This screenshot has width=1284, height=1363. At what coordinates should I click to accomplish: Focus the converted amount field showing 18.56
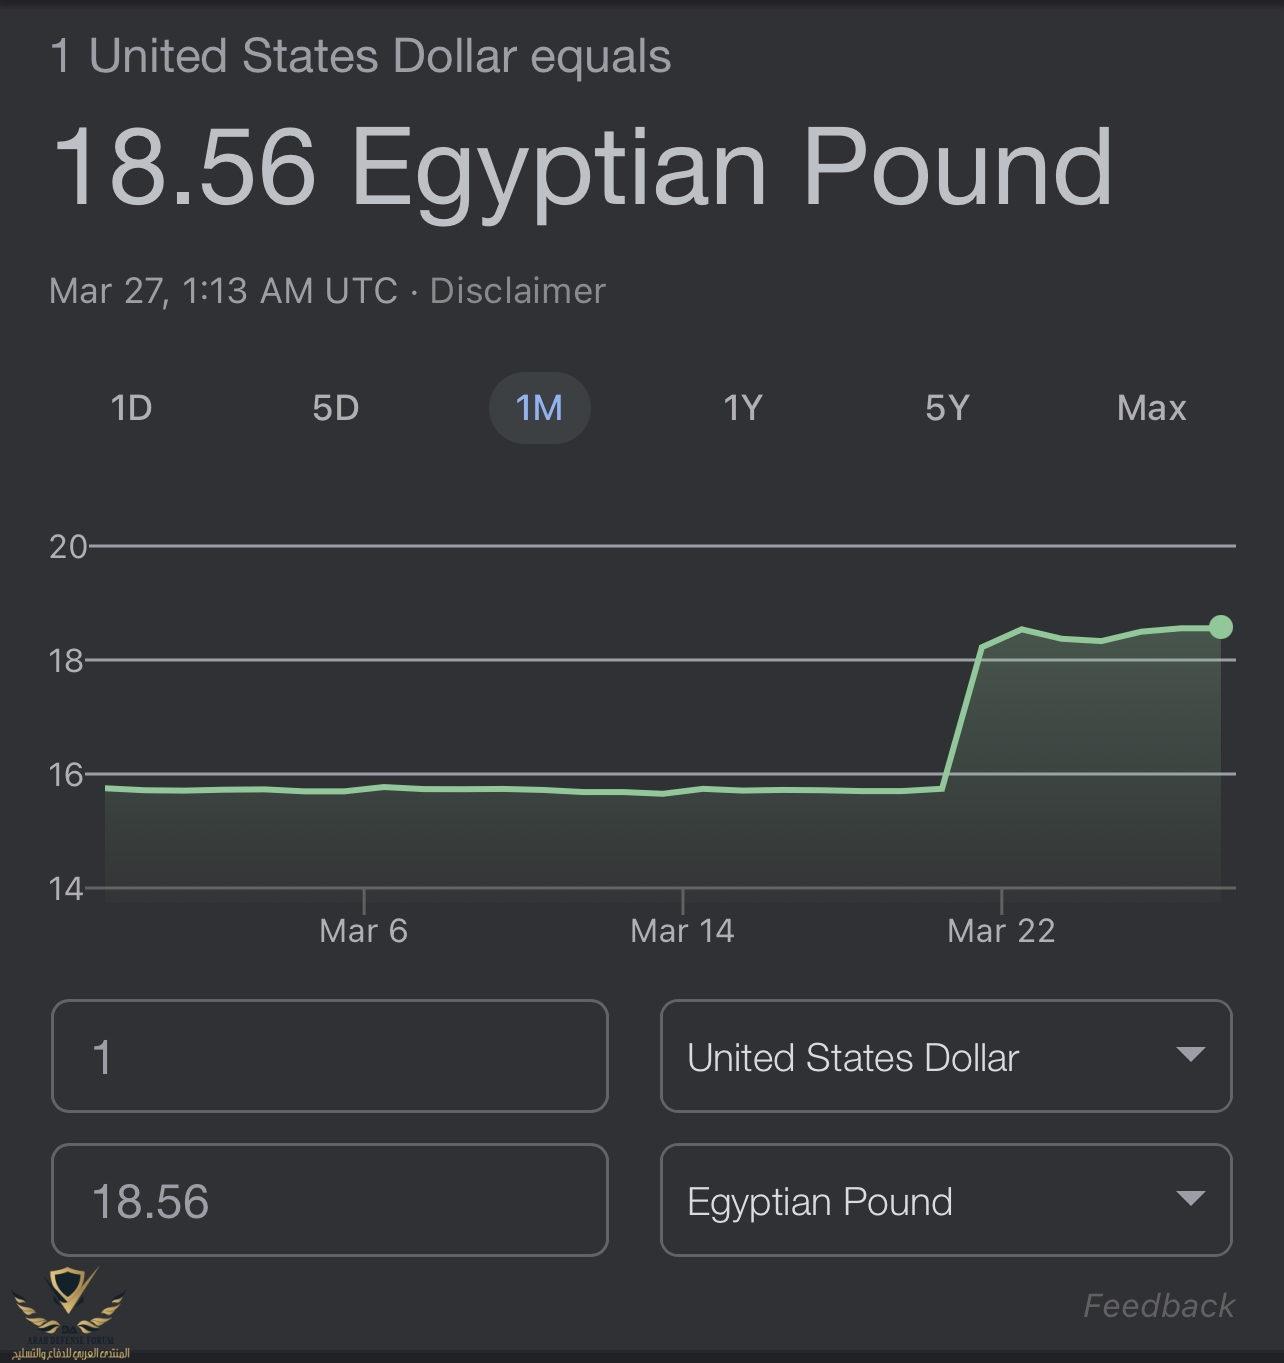coord(330,1200)
